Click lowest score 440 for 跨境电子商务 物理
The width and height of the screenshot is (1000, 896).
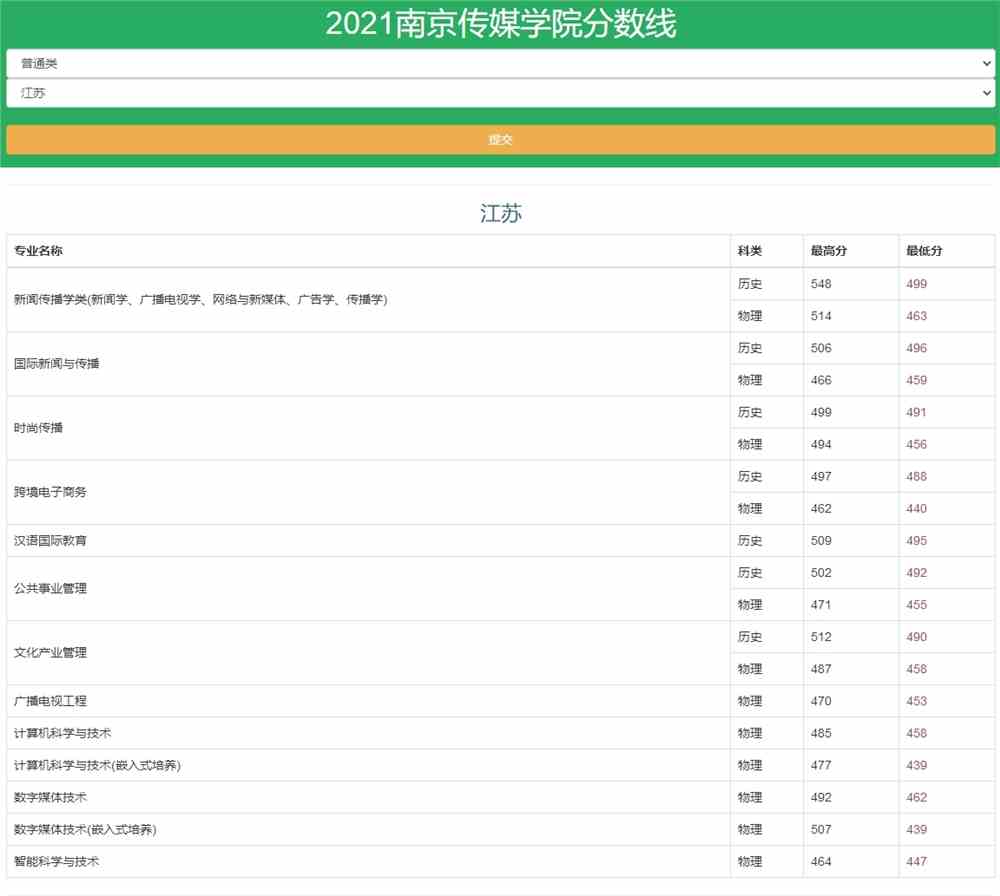click(916, 508)
